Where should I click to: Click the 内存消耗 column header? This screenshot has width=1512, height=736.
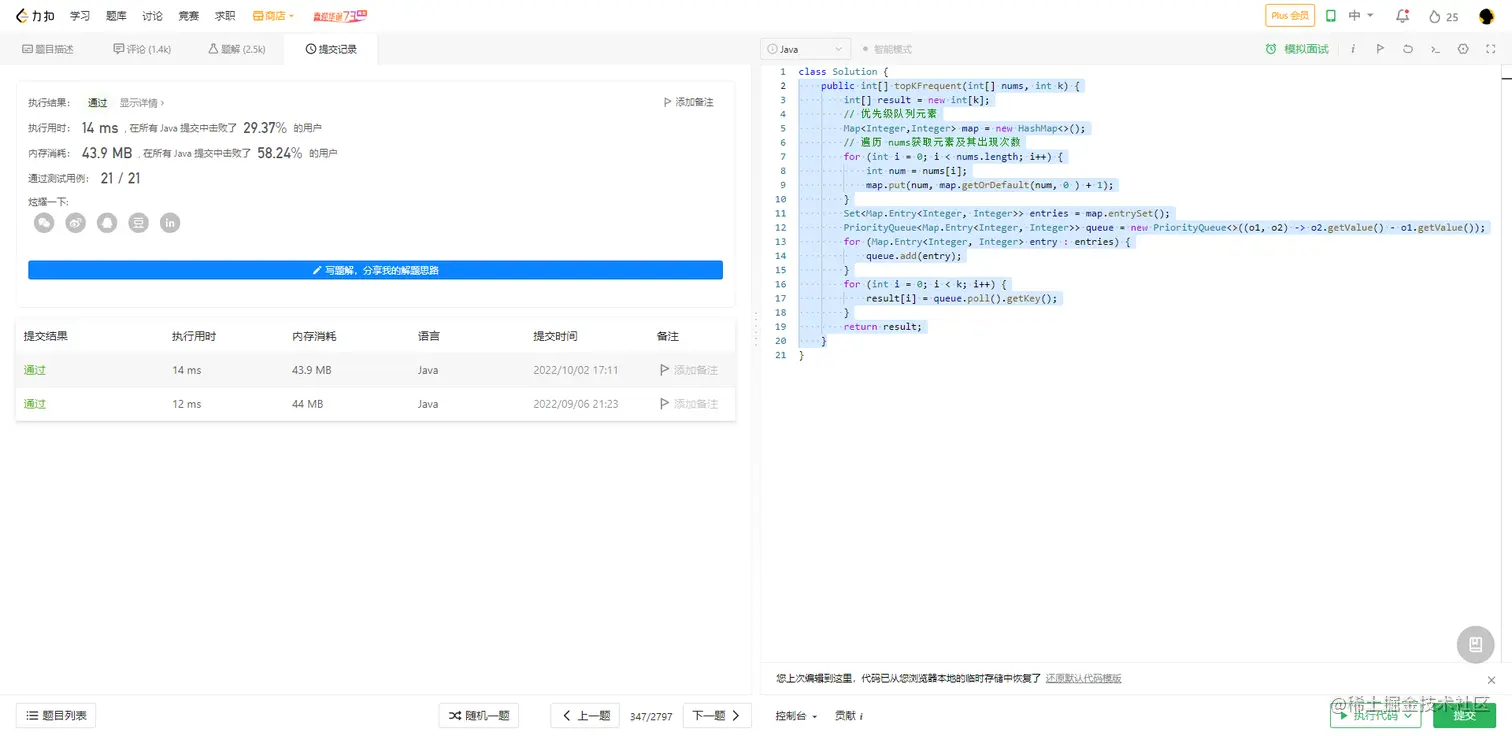point(314,336)
